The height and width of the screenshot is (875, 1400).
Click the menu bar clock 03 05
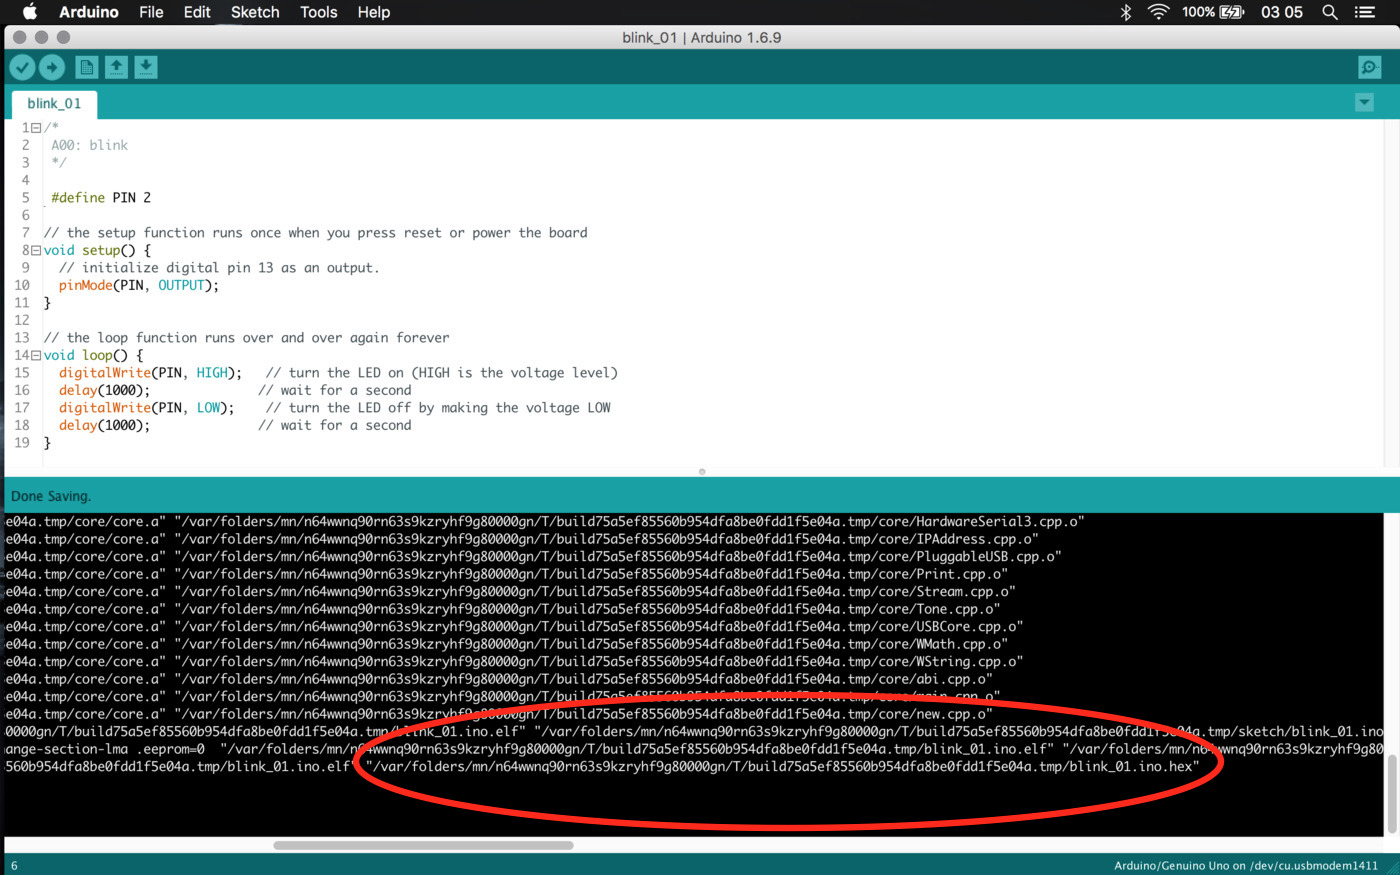[1281, 12]
